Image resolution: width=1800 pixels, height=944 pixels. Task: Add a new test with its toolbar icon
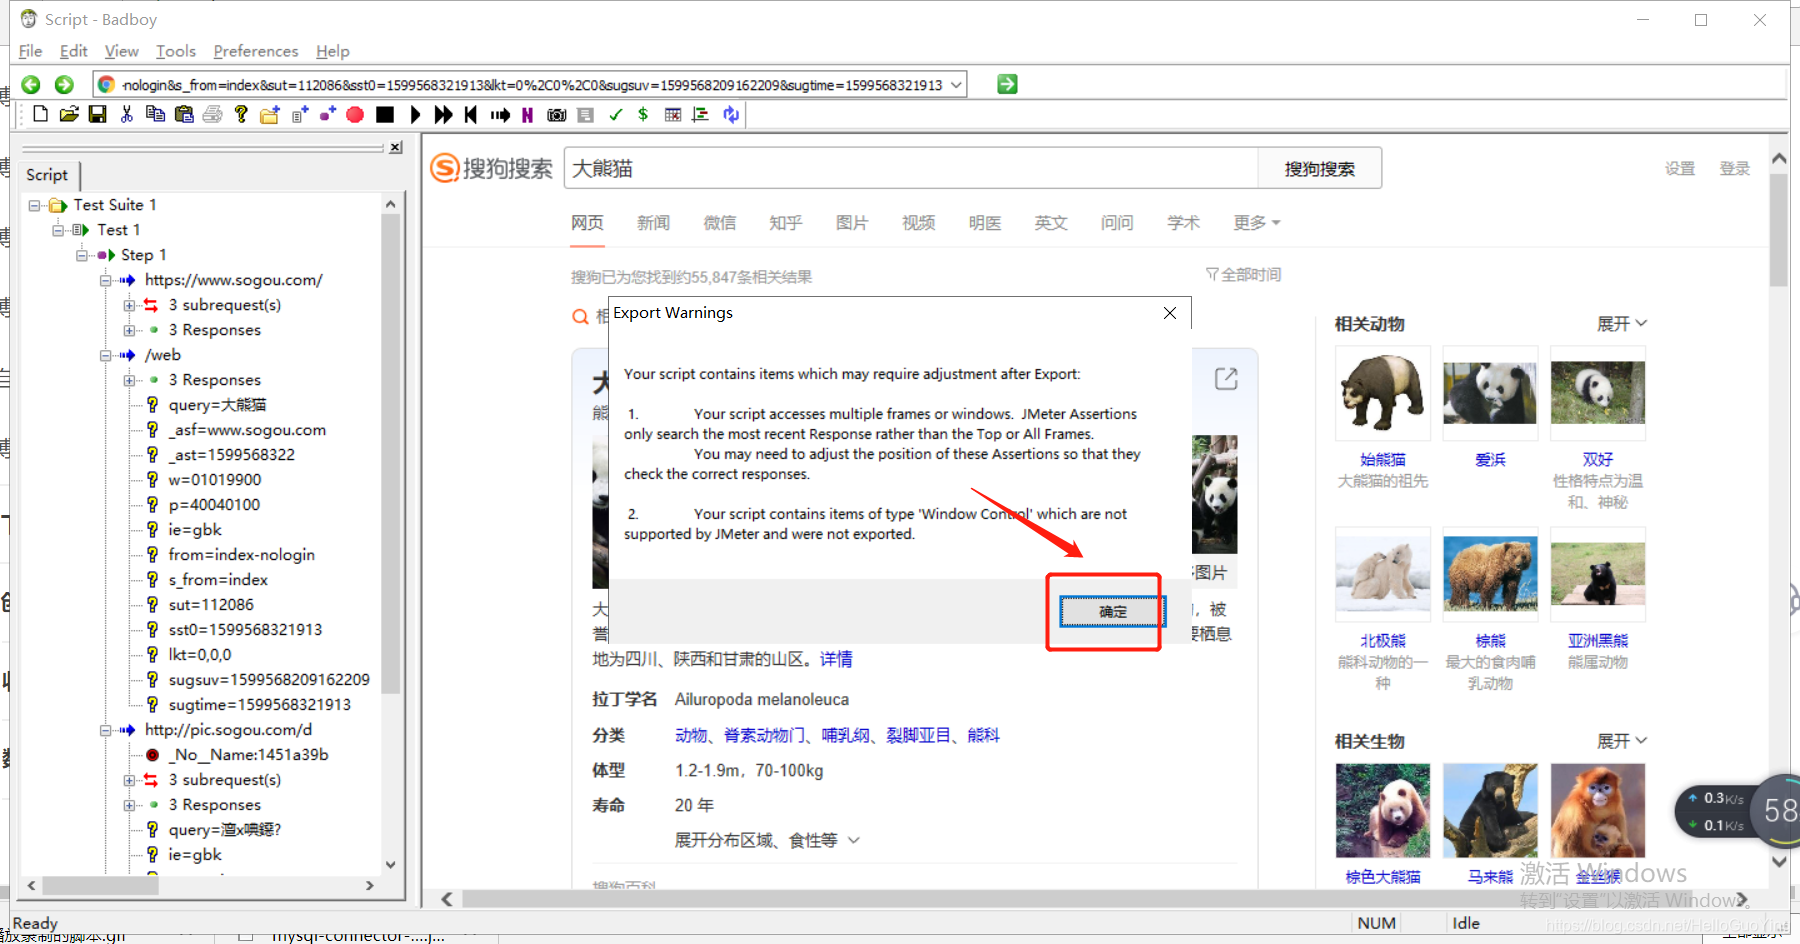(299, 114)
